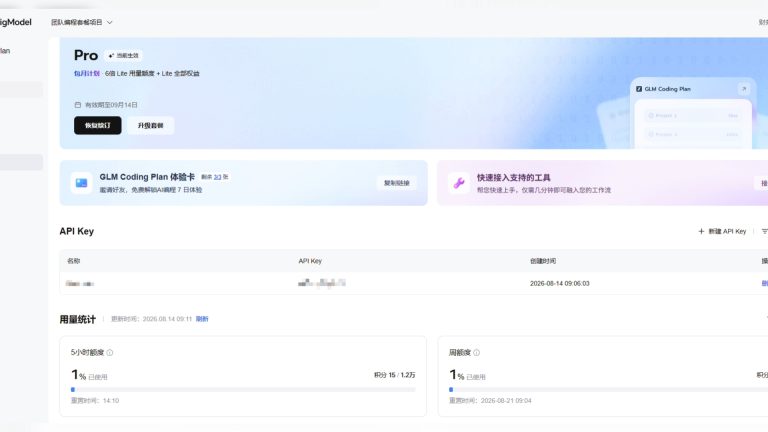This screenshot has height=432, width=768.
Task: Click the GLM Coding Plan 体验卡 title
Action: (x=147, y=177)
